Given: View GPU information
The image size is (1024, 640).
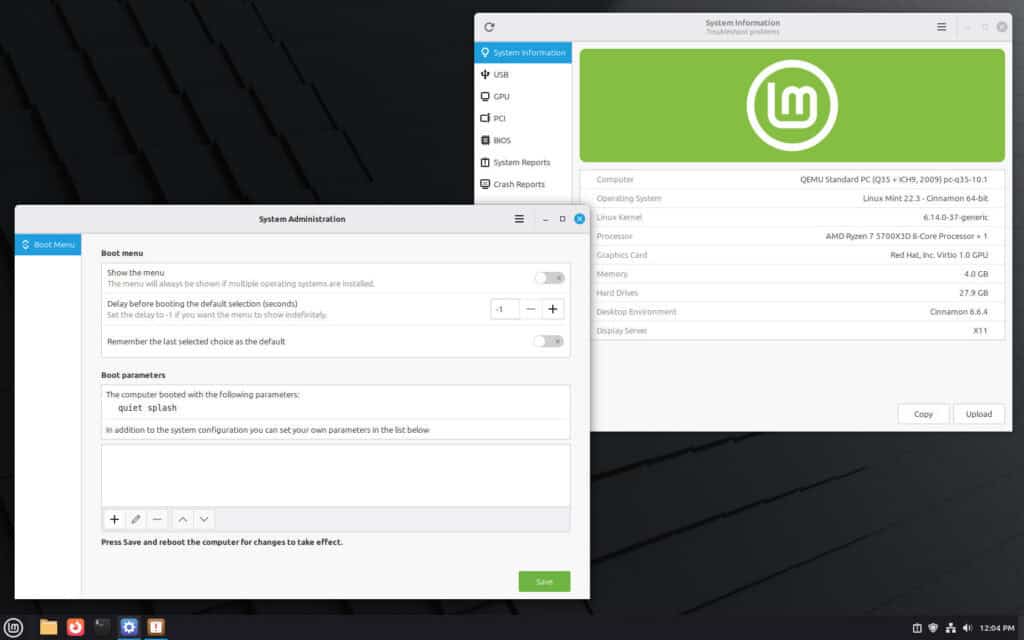Looking at the screenshot, I should pos(498,96).
